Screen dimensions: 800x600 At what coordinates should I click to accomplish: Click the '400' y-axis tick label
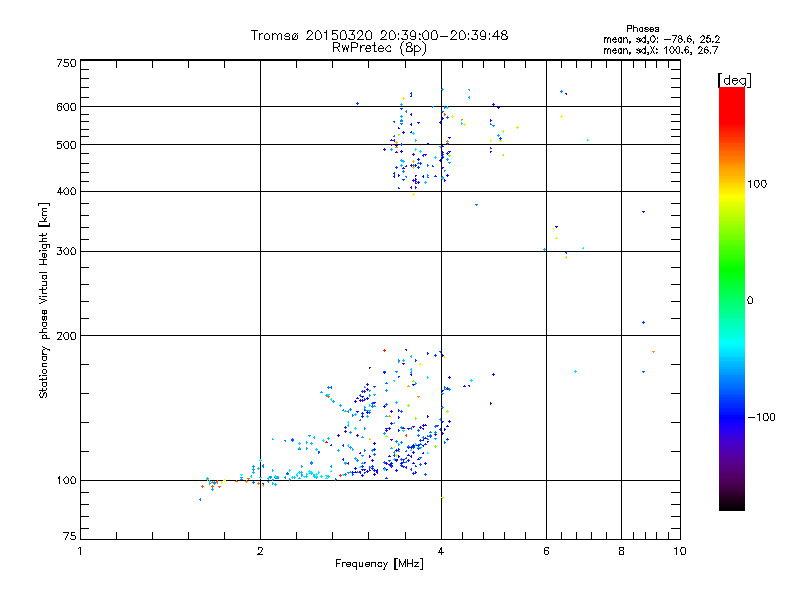(66, 192)
